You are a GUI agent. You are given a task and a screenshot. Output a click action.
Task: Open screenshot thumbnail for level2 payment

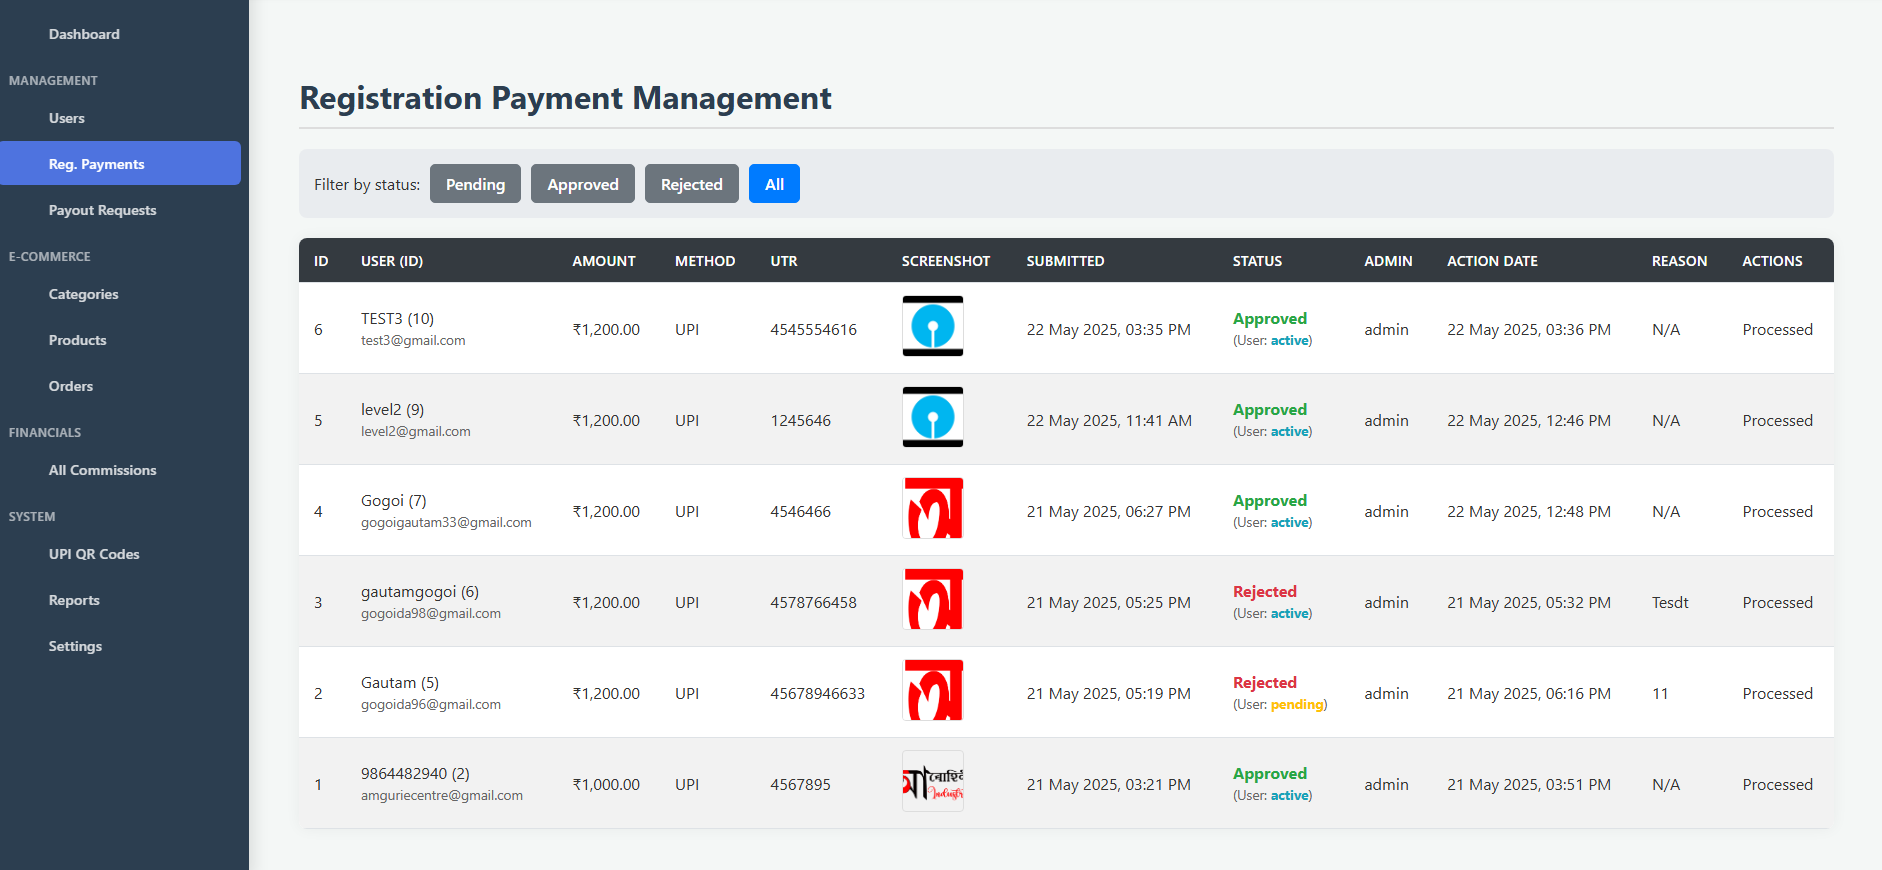click(932, 417)
